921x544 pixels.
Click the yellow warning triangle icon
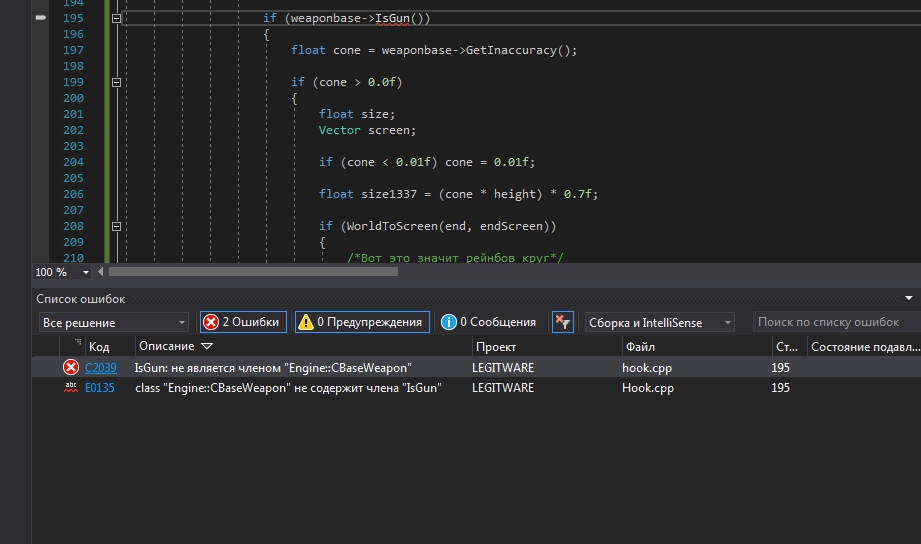point(305,322)
